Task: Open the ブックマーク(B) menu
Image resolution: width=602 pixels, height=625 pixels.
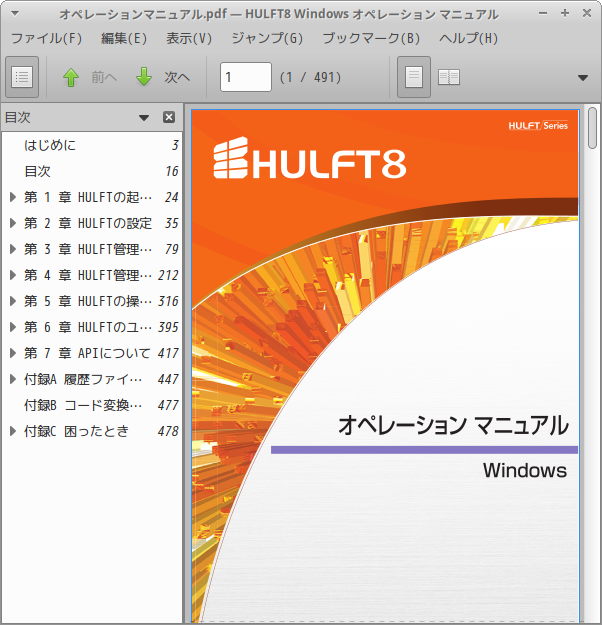Action: [371, 39]
